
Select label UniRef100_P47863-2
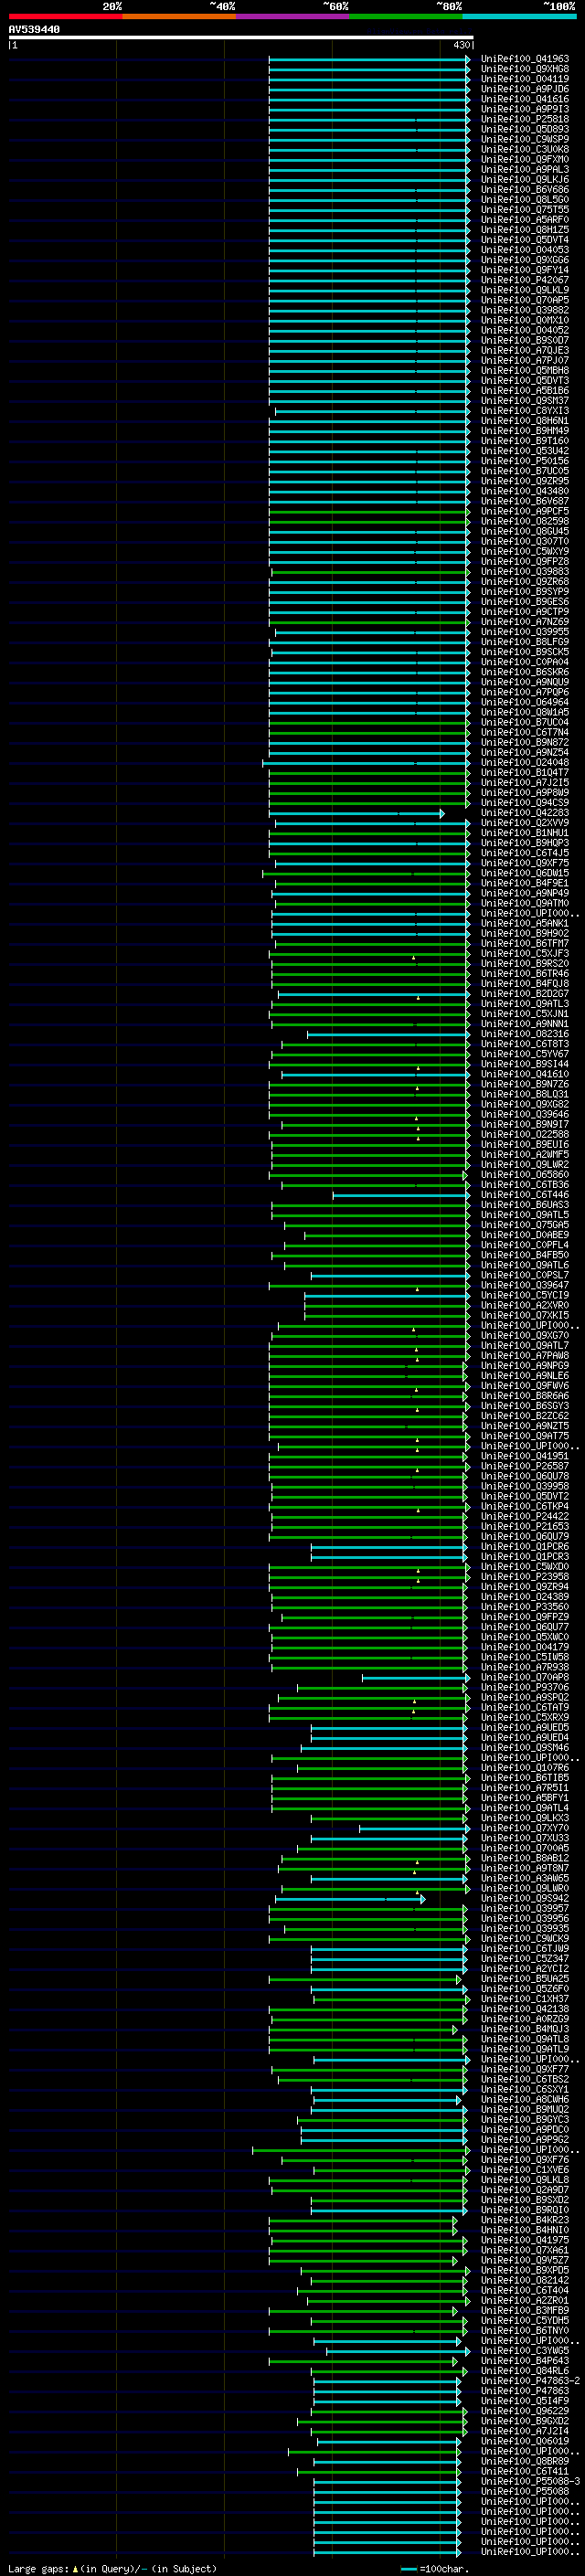tap(530, 2380)
